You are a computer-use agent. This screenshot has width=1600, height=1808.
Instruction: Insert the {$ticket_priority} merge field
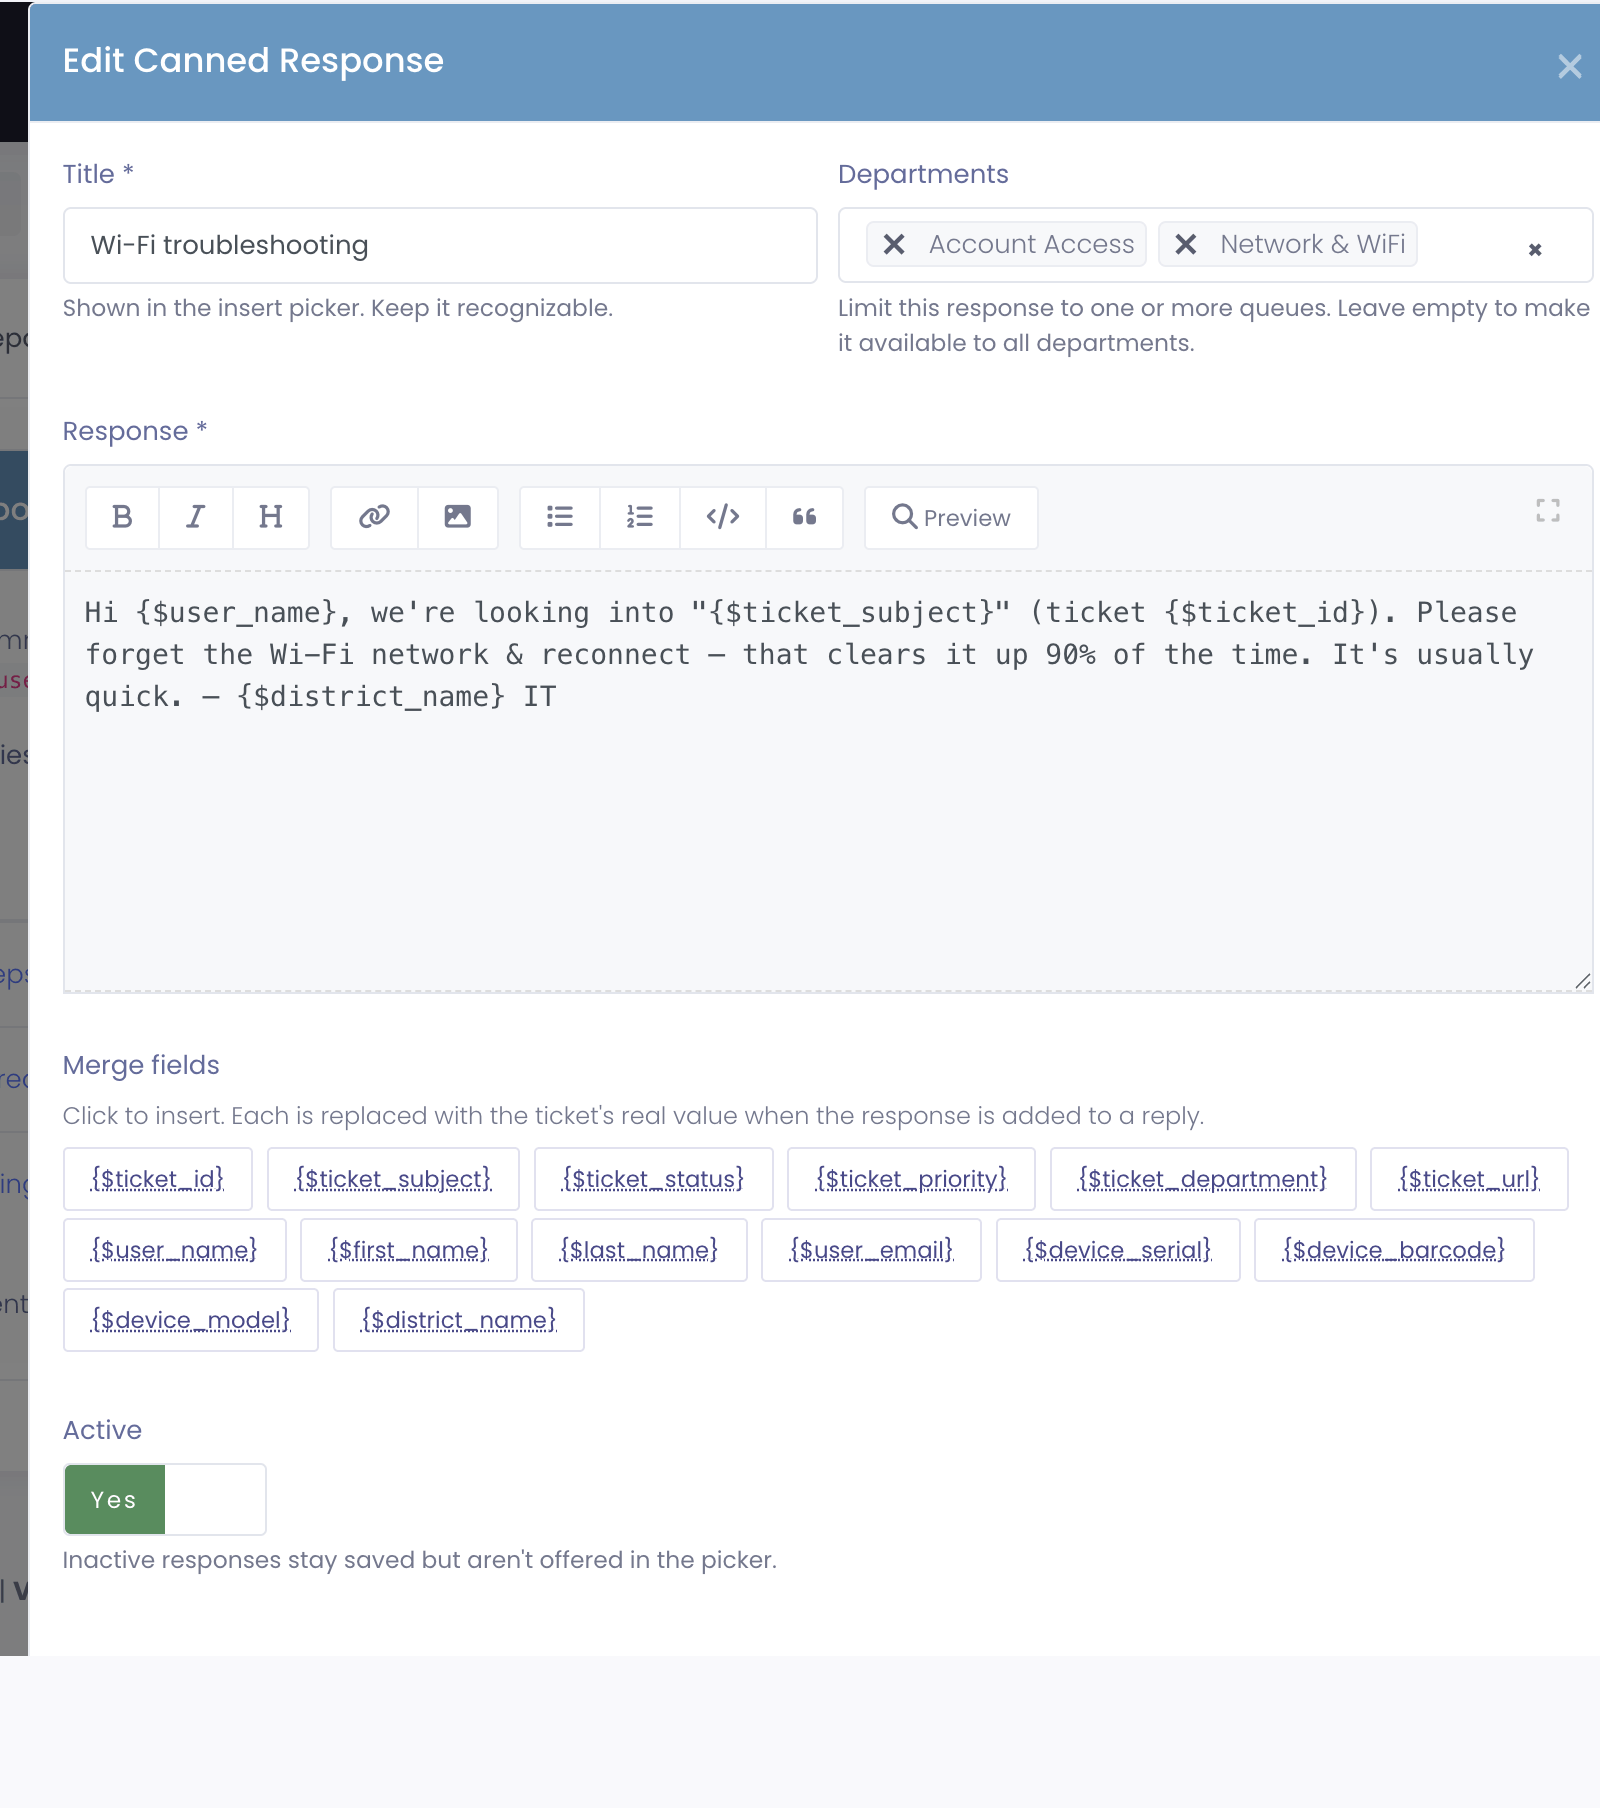[x=912, y=1179]
